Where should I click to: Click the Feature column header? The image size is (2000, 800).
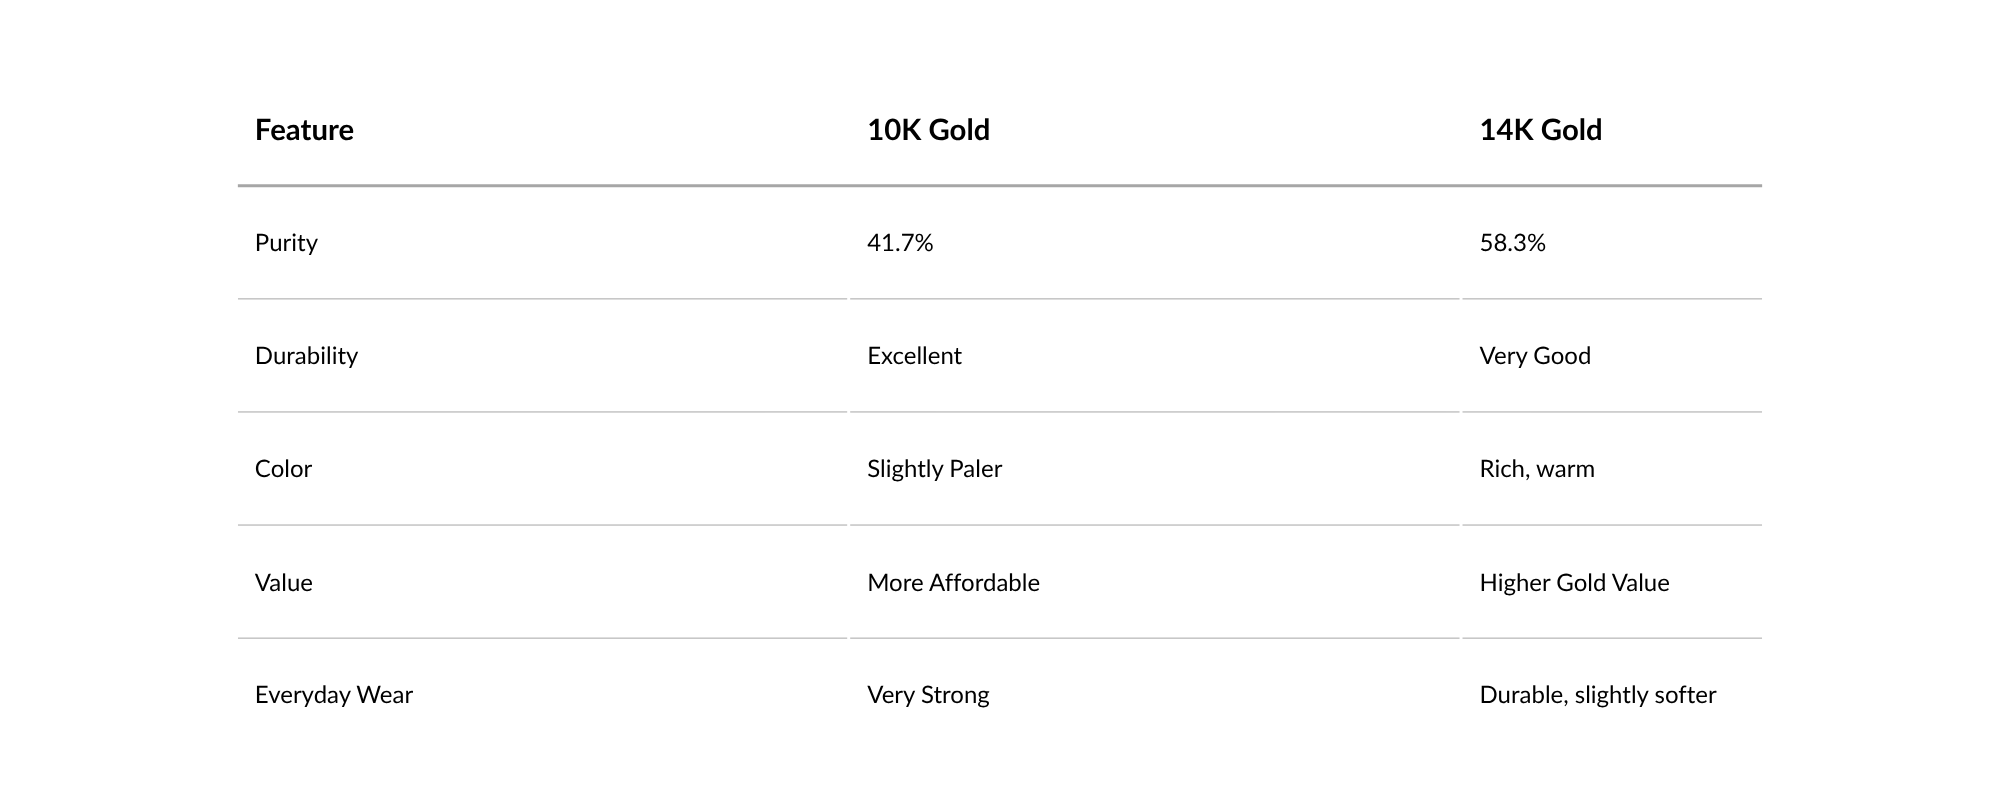tap(304, 130)
